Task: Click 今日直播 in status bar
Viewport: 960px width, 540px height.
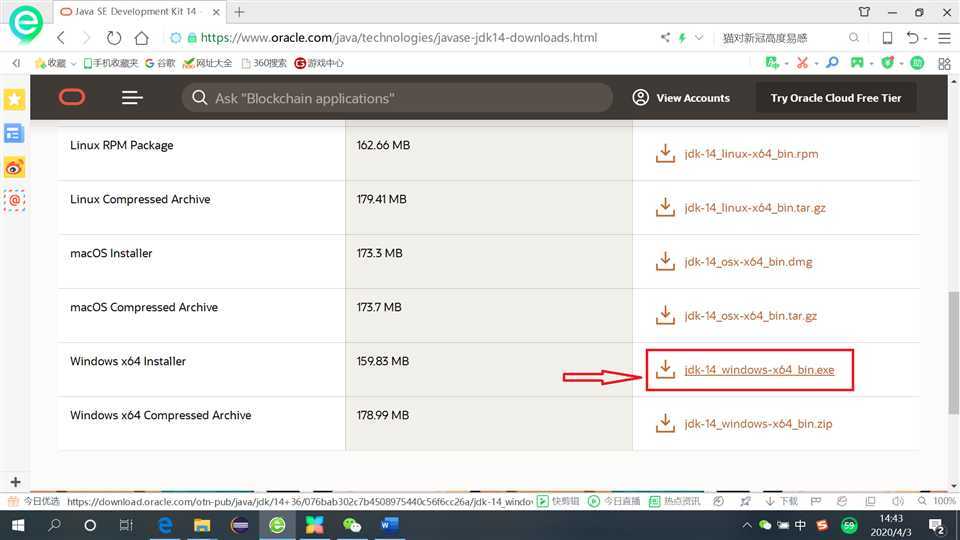Action: coord(614,501)
